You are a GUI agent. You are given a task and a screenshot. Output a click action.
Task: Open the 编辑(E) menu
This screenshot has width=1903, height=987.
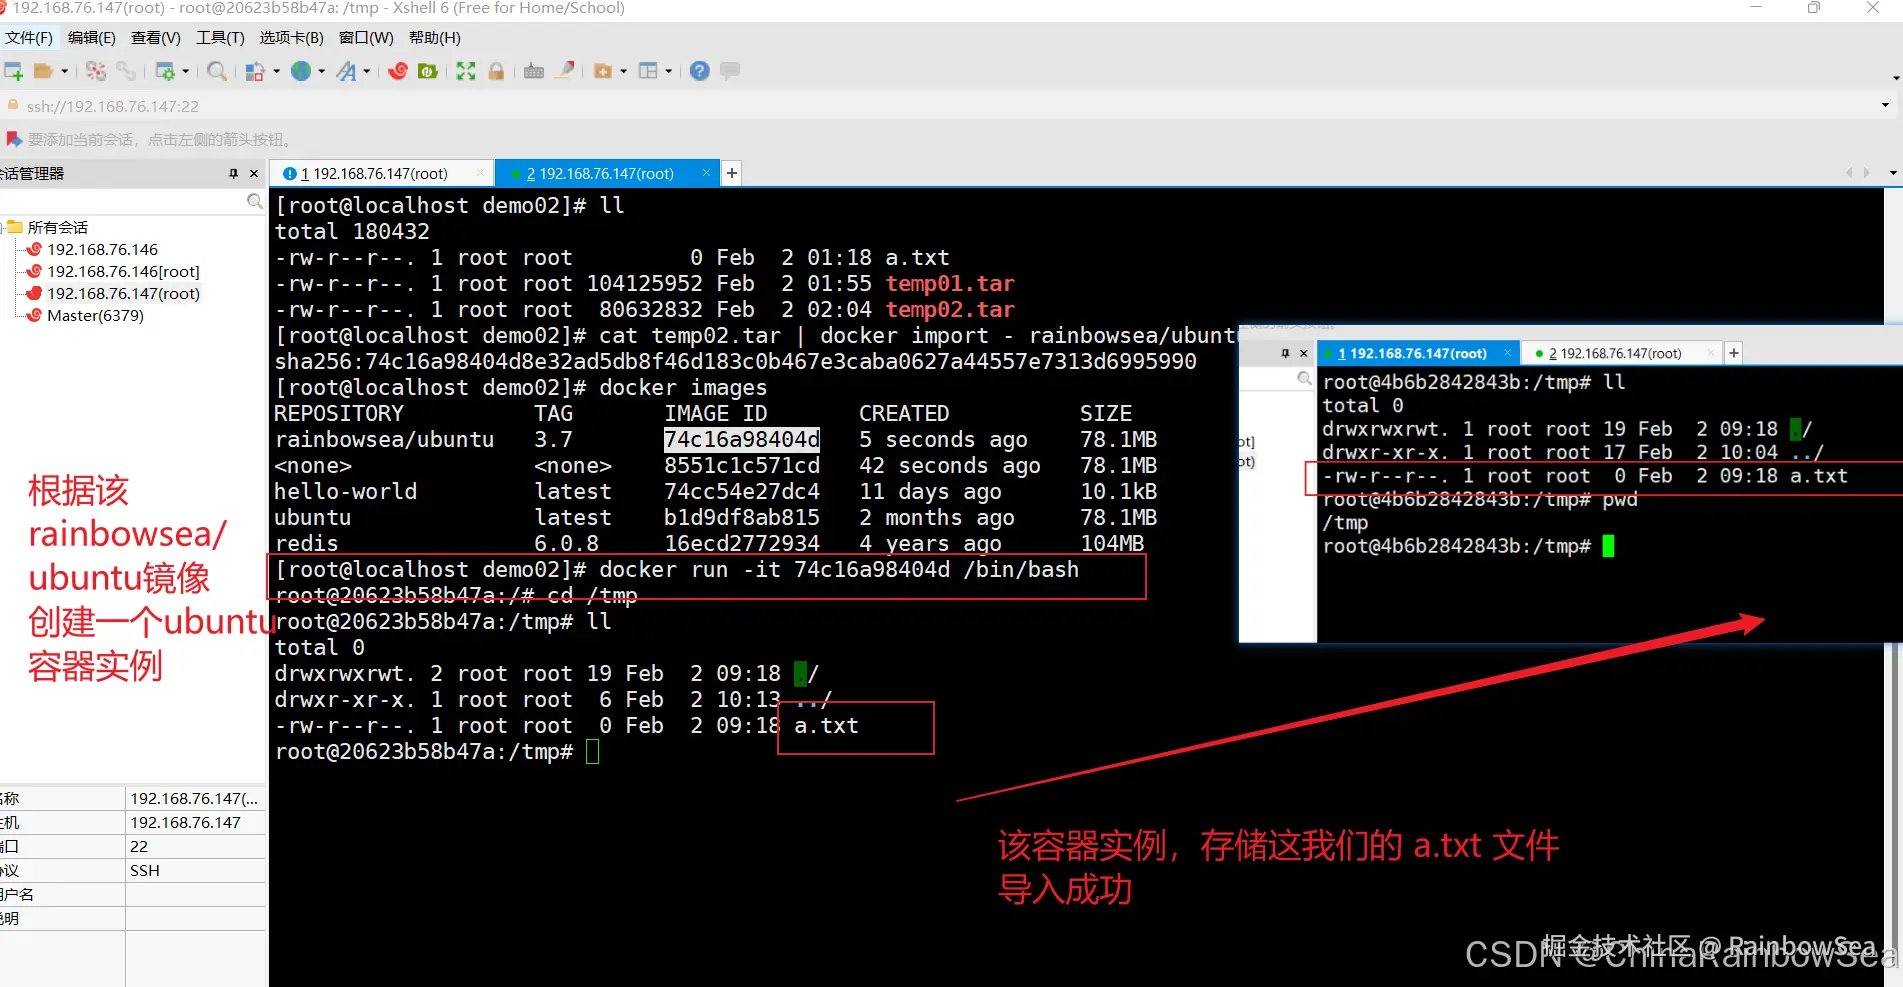(x=91, y=38)
